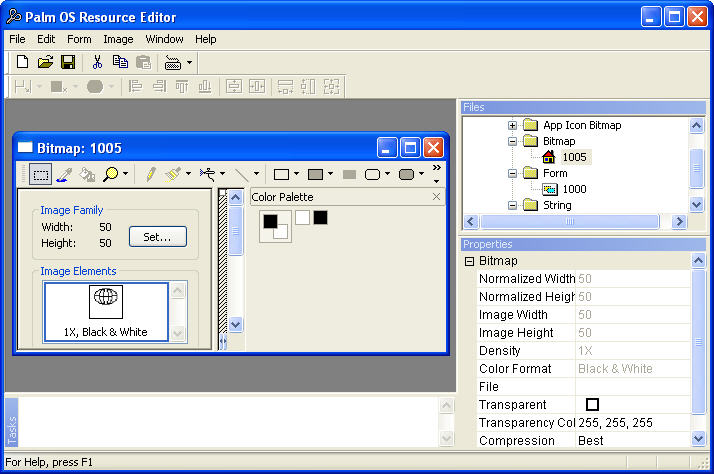Click the Copy icon in toolbar

point(120,61)
